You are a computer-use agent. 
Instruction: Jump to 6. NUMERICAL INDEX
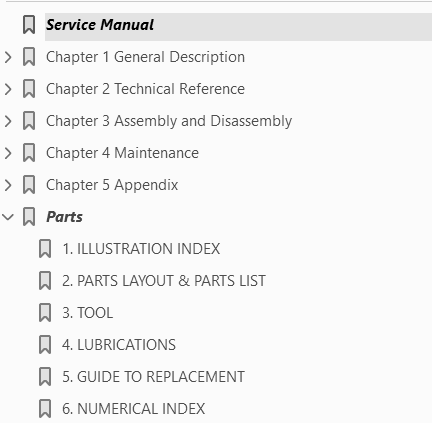(x=133, y=409)
